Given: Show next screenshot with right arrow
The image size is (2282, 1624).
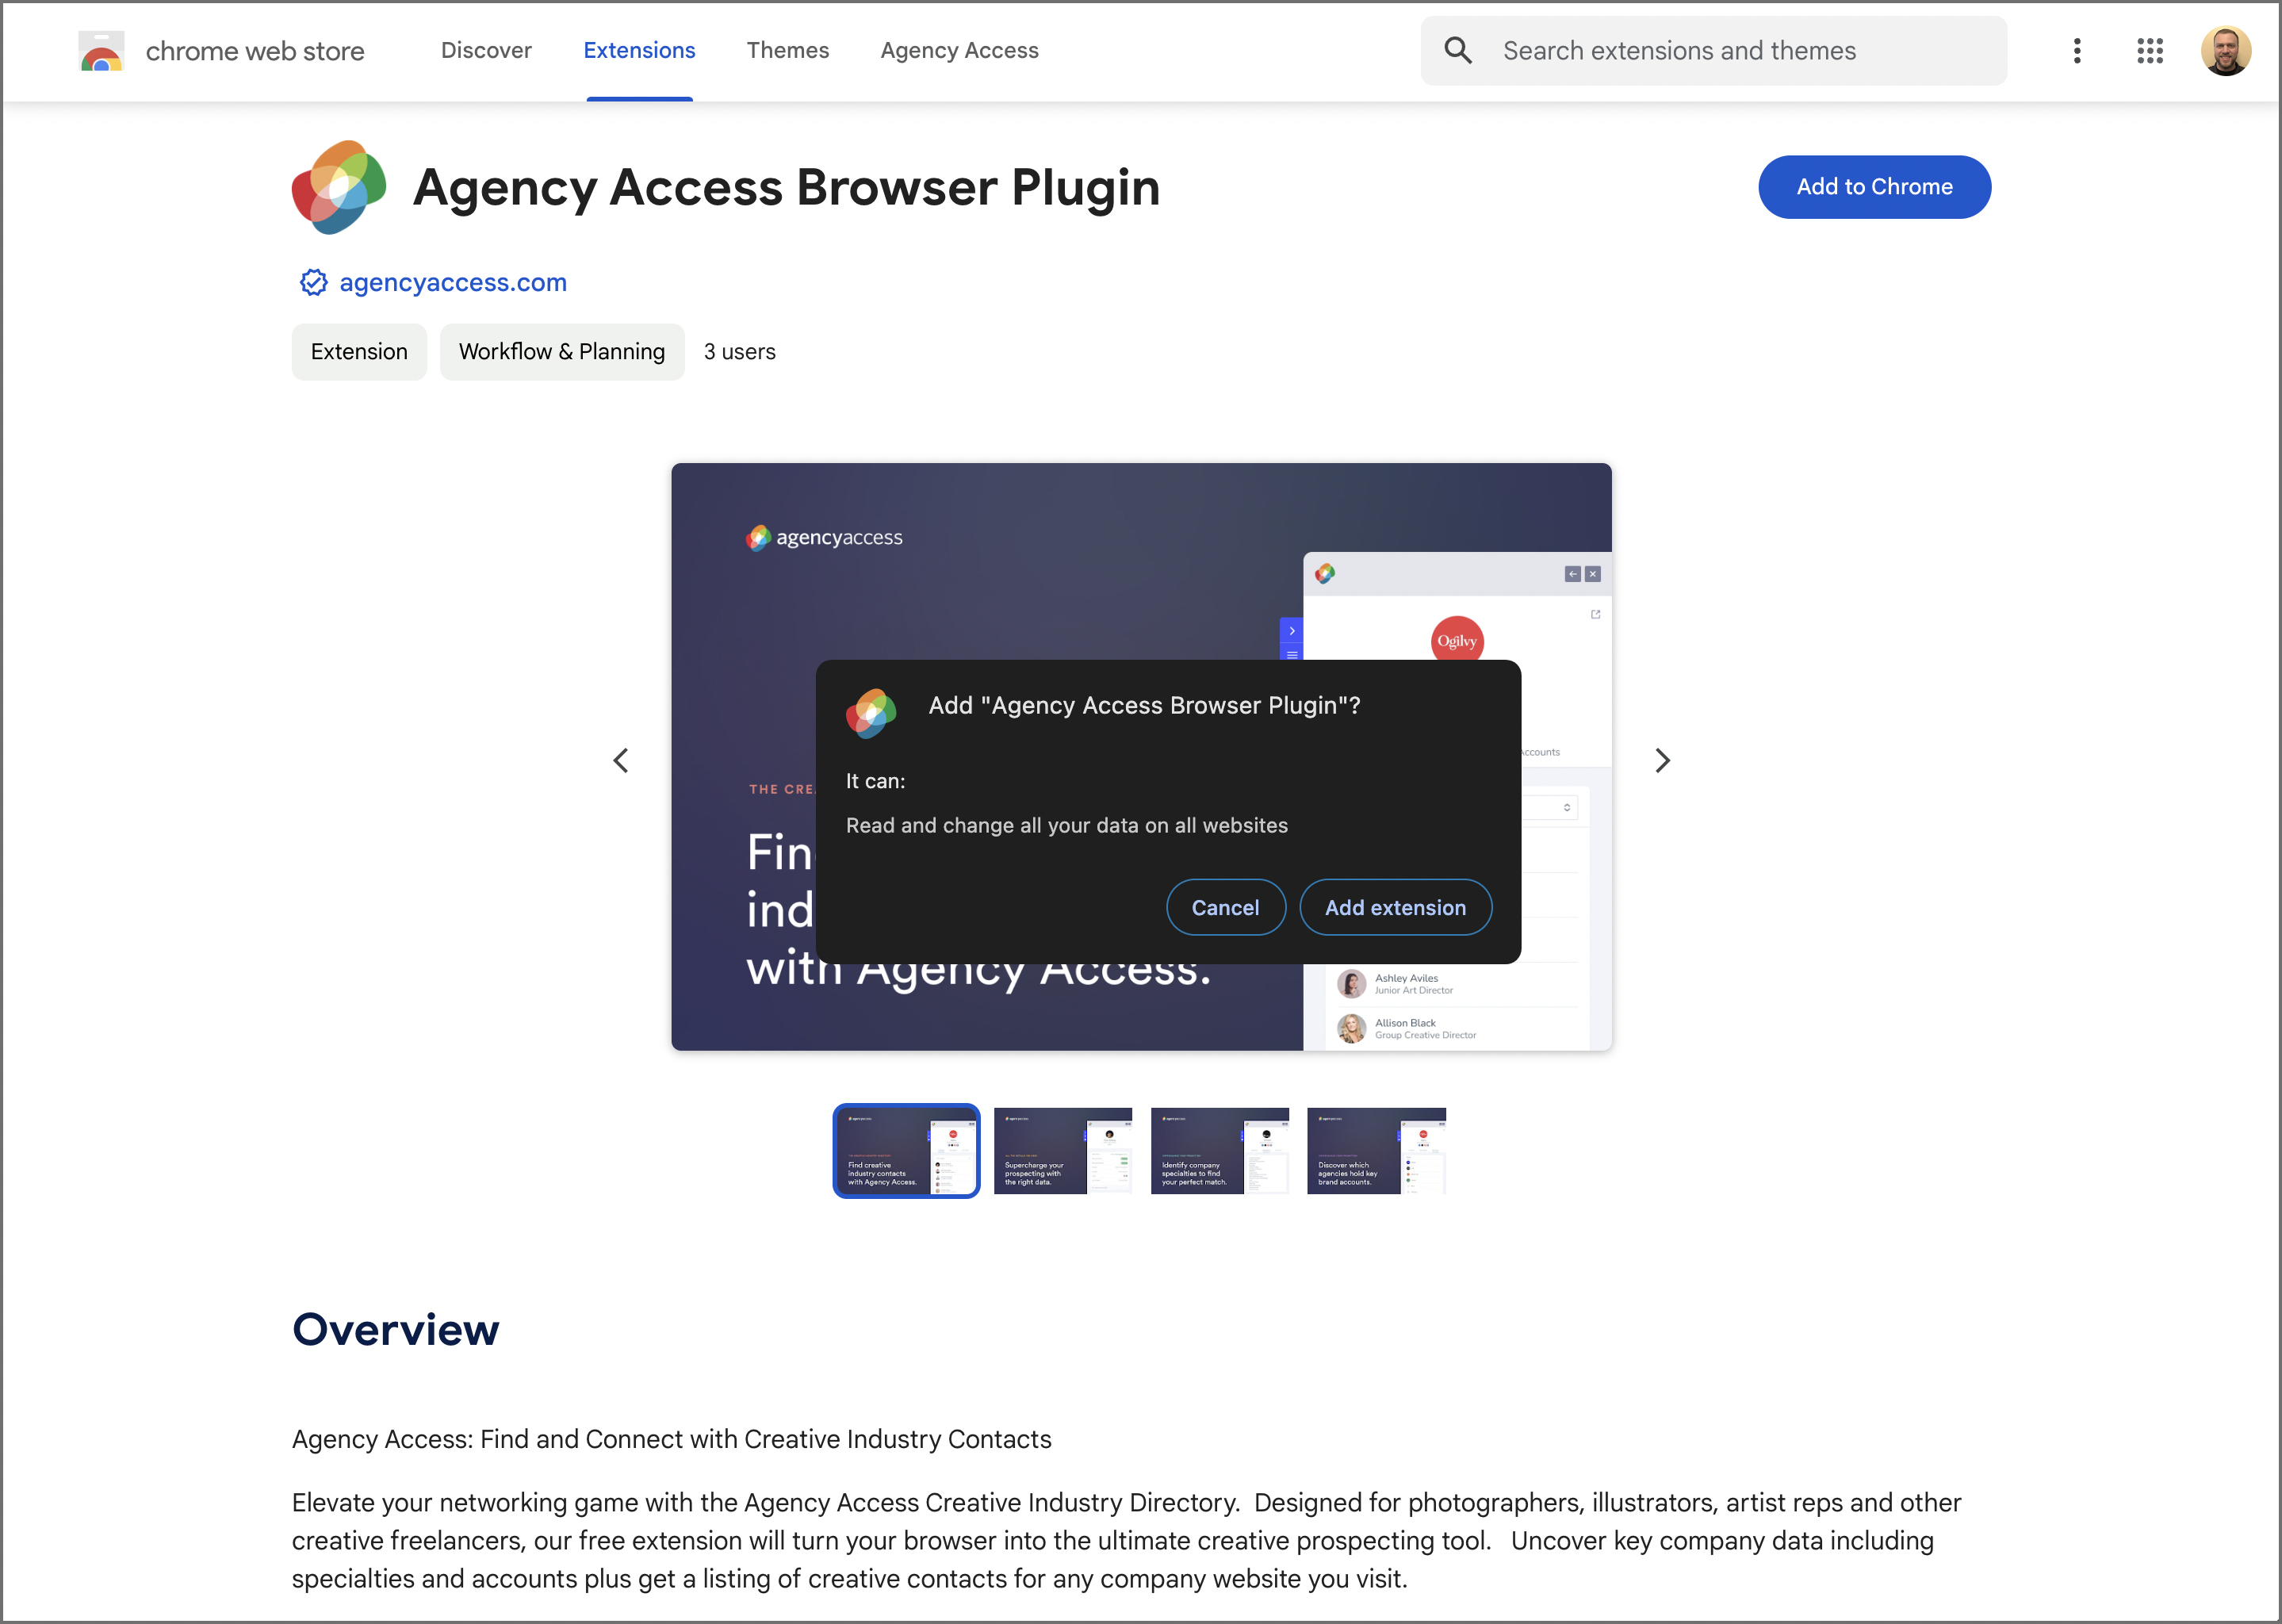Looking at the screenshot, I should pos(1662,761).
